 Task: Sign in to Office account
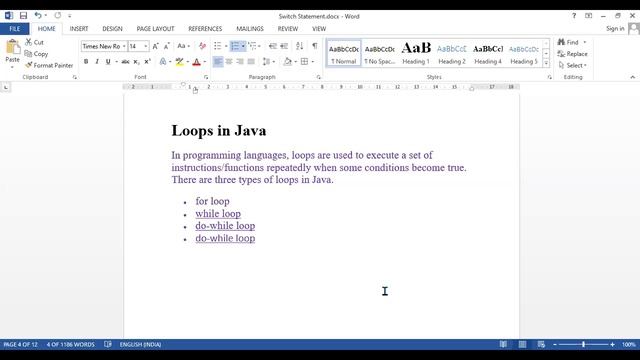pos(615,29)
